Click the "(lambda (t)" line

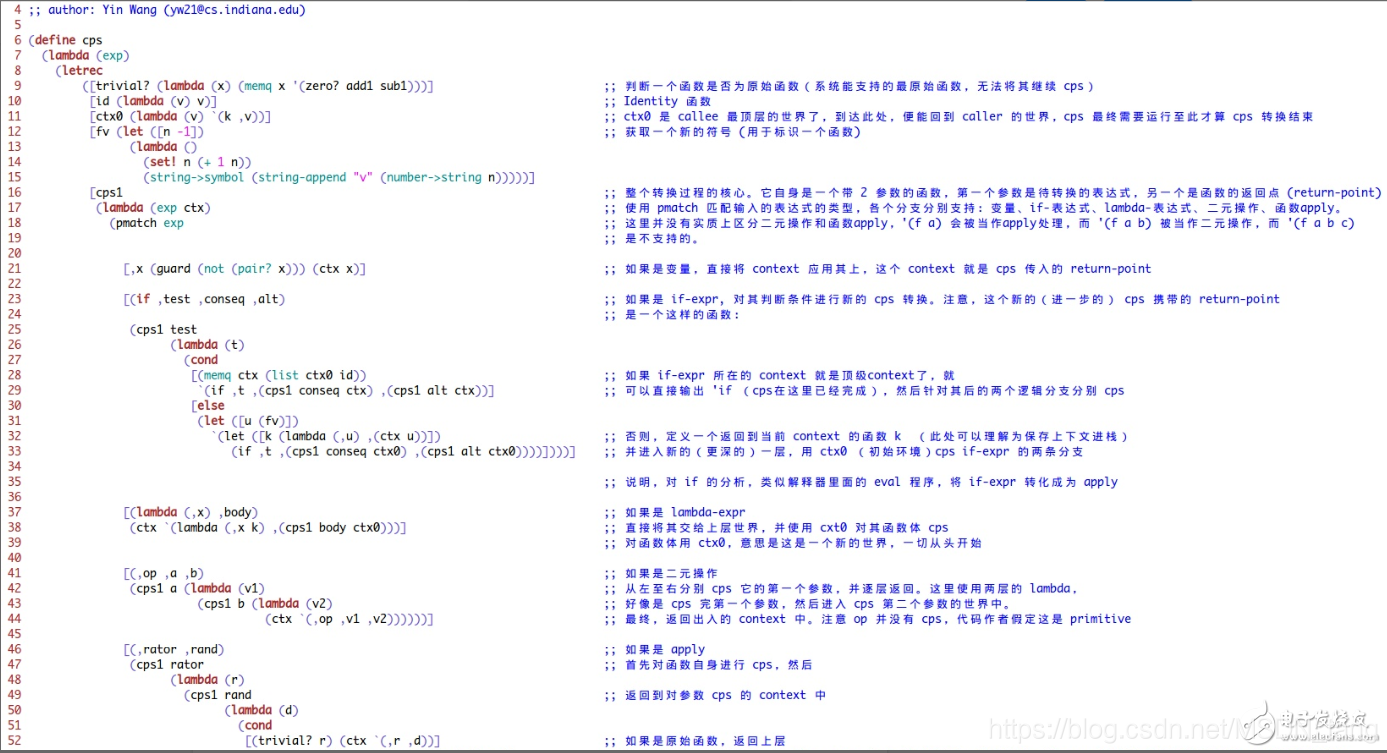[207, 345]
